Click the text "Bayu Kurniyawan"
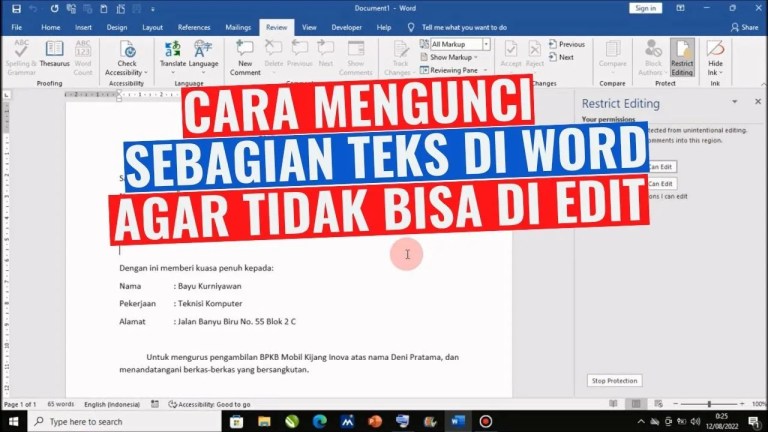 coord(210,286)
